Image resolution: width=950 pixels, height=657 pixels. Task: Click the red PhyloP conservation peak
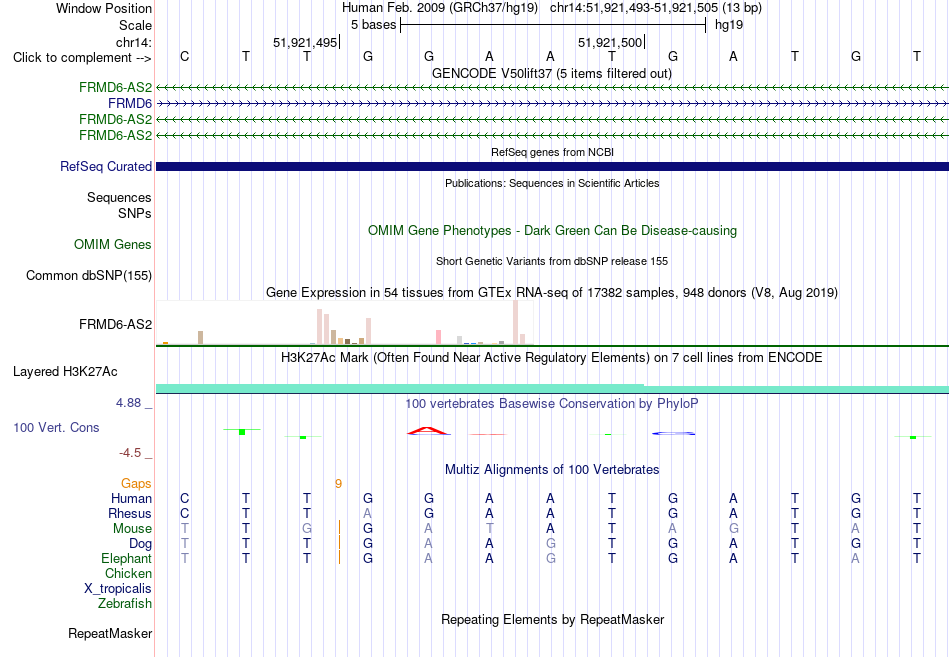(428, 431)
